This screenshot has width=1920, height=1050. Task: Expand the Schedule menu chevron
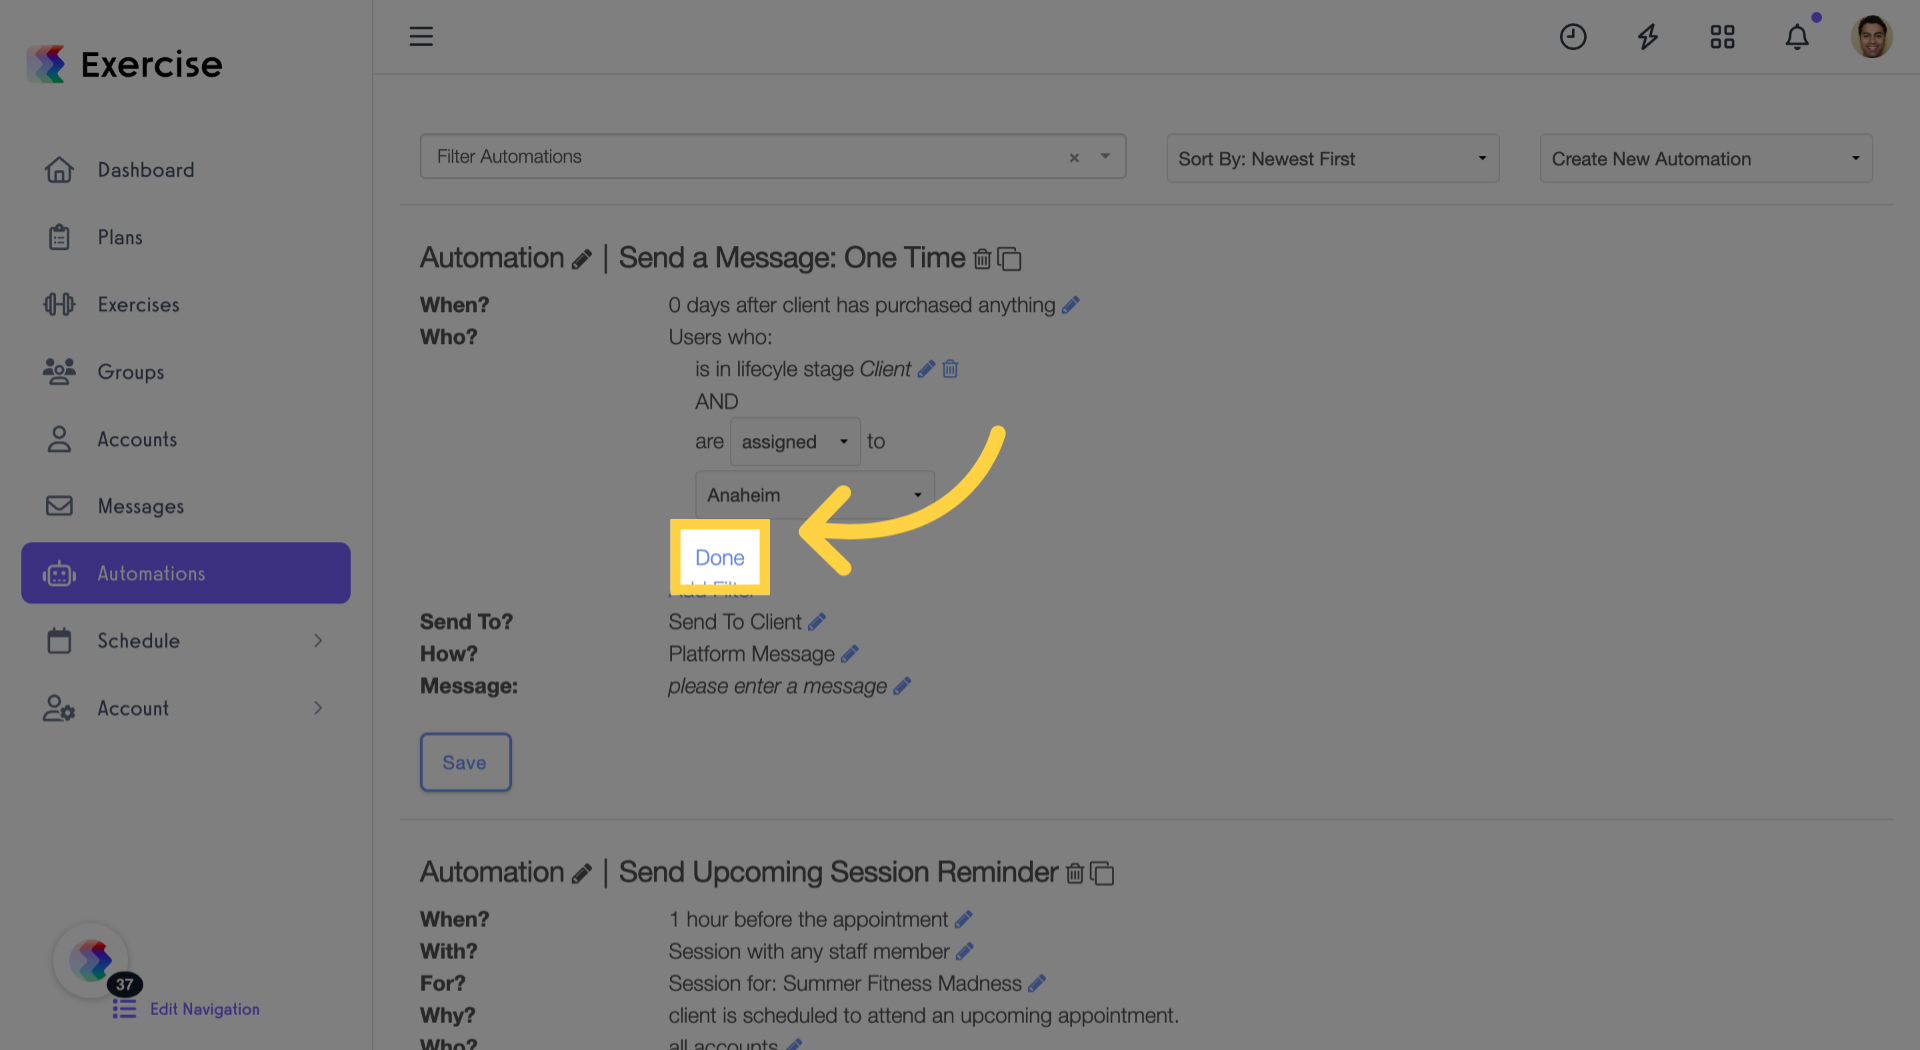(x=318, y=640)
